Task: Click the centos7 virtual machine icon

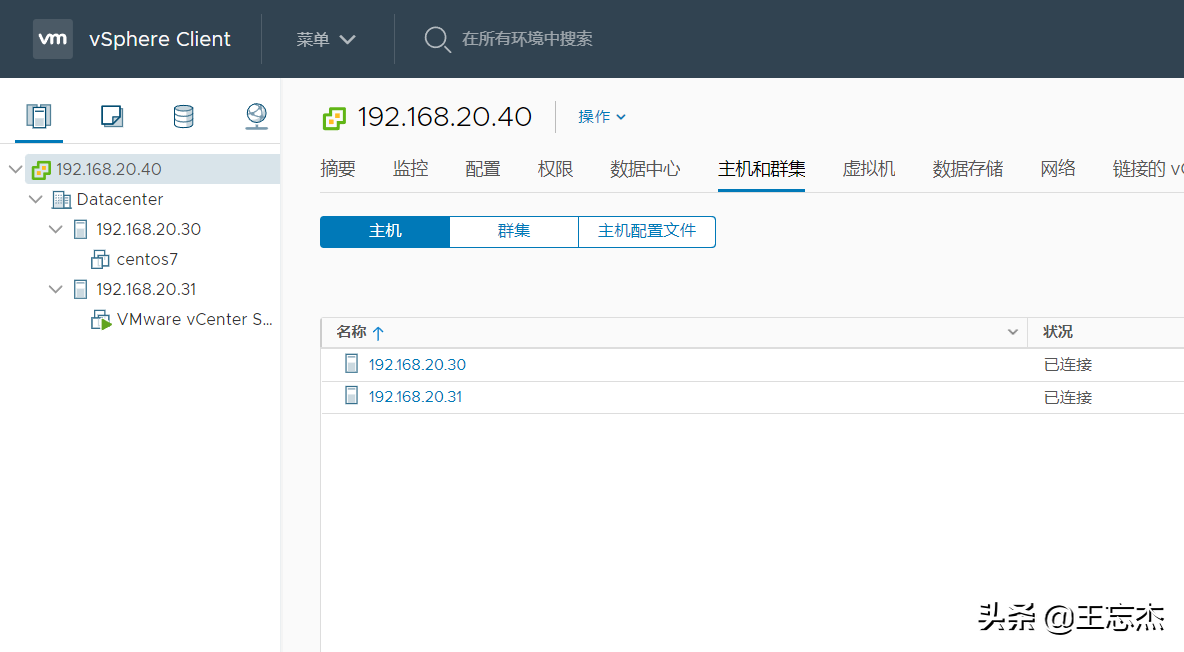Action: click(x=100, y=260)
